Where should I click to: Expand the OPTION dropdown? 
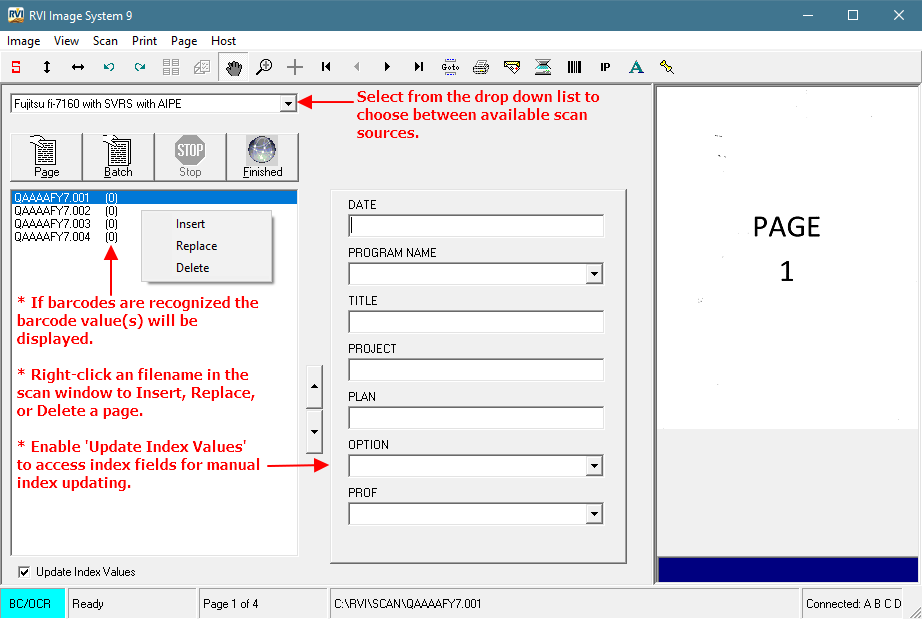pyautogui.click(x=594, y=466)
